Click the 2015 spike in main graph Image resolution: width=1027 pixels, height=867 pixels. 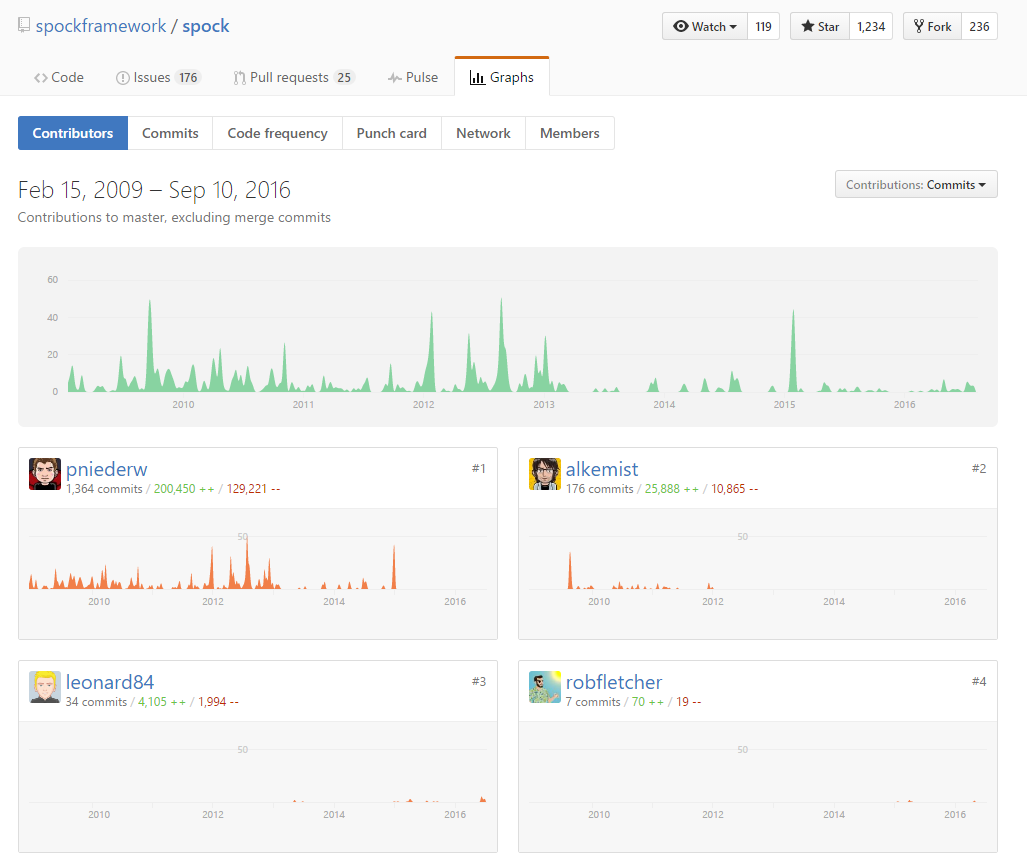coord(793,352)
